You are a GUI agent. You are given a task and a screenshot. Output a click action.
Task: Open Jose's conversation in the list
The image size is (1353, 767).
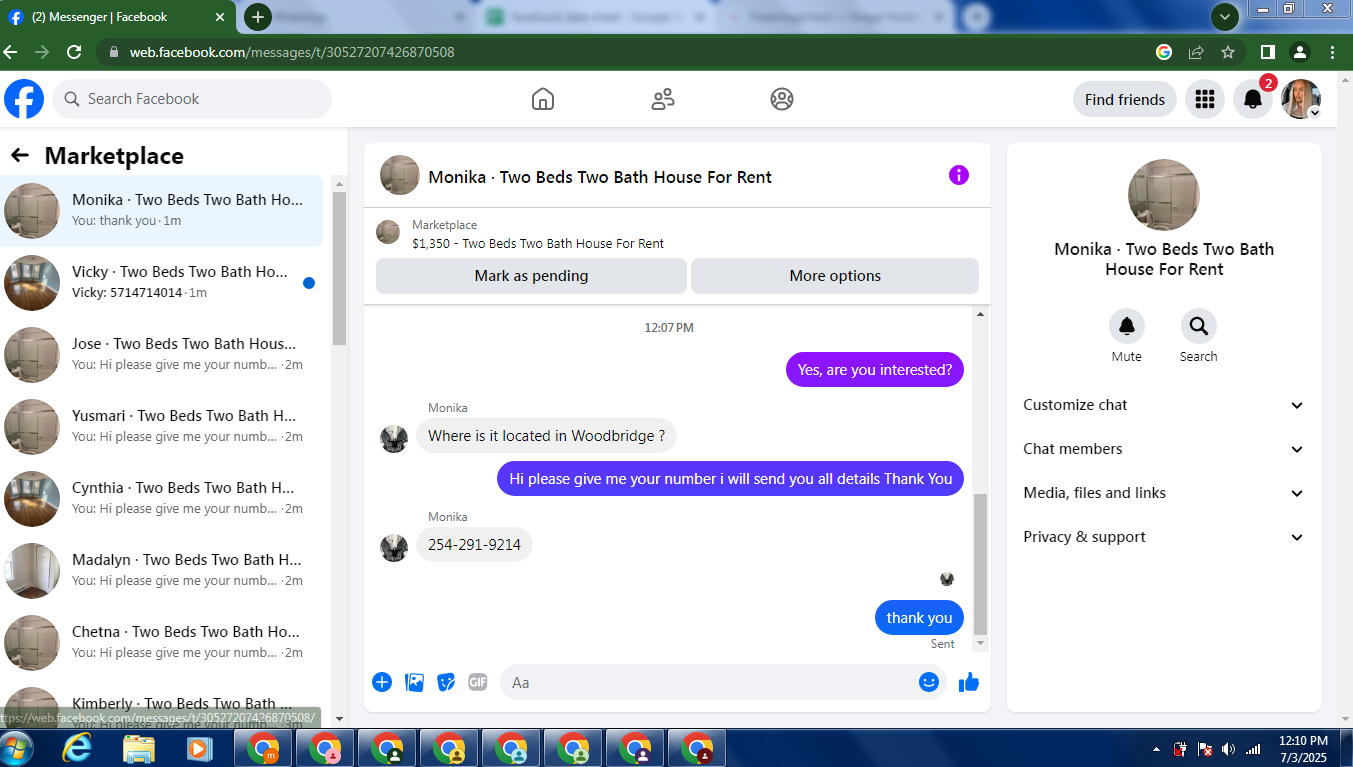(162, 354)
